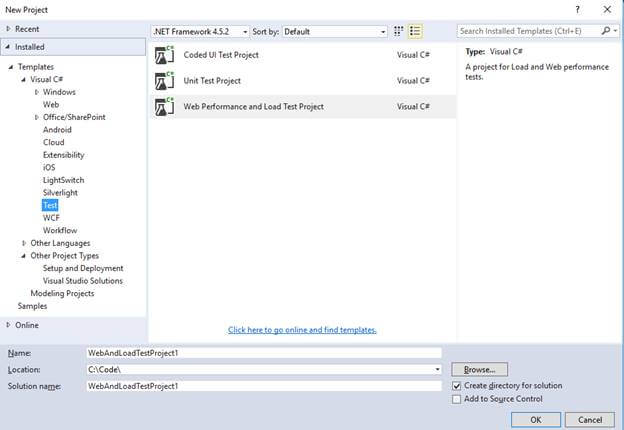Viewport: 624px width, 430px height.
Task: Click the Unit Test Project flask icon
Action: pos(164,81)
